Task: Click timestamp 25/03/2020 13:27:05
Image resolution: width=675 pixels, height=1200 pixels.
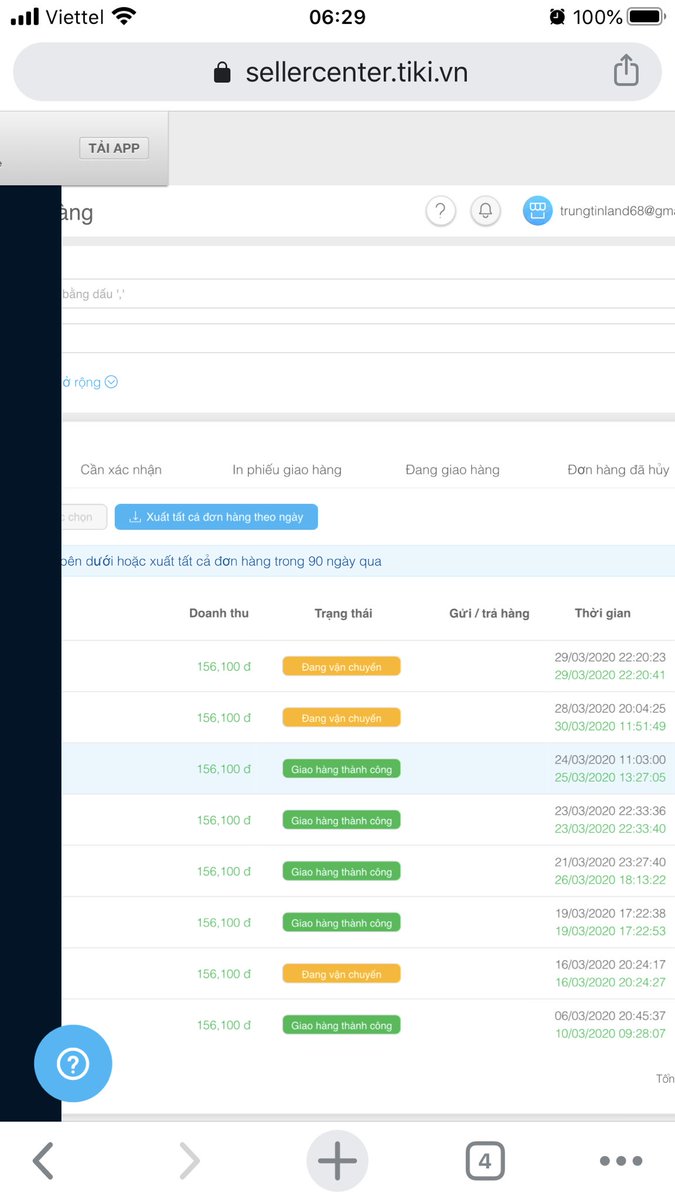Action: 610,777
